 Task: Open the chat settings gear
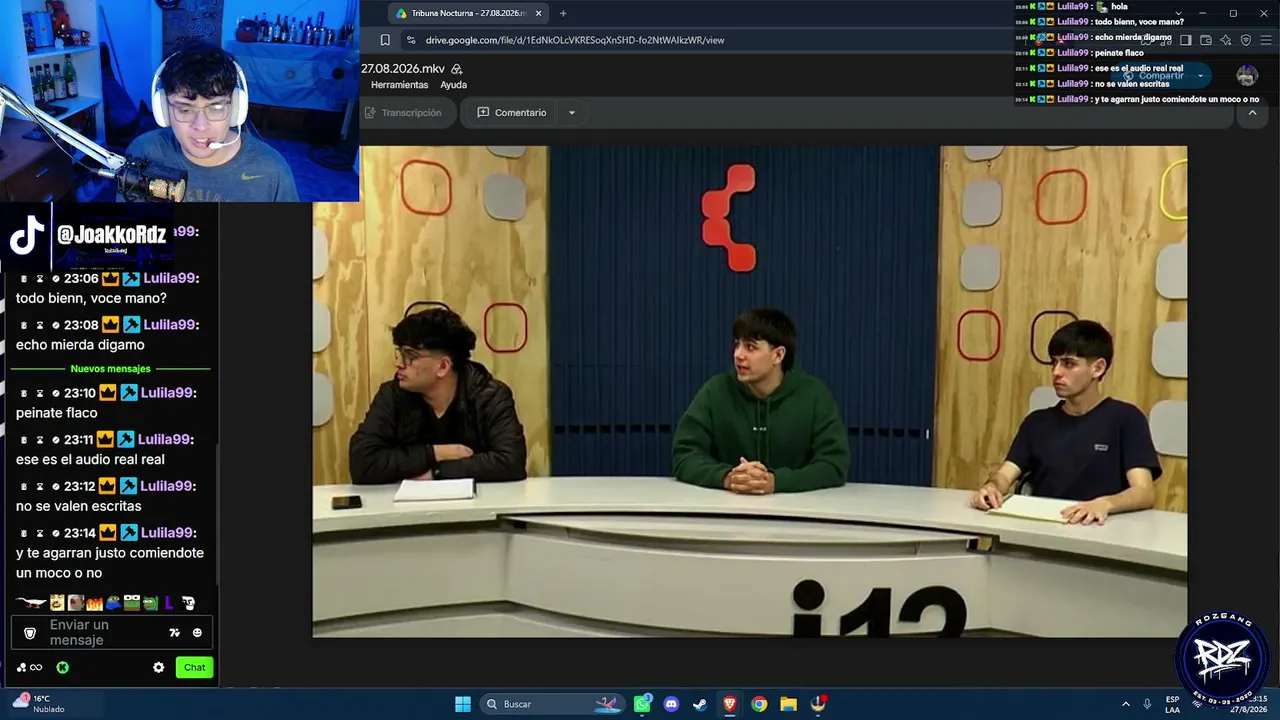pyautogui.click(x=158, y=667)
